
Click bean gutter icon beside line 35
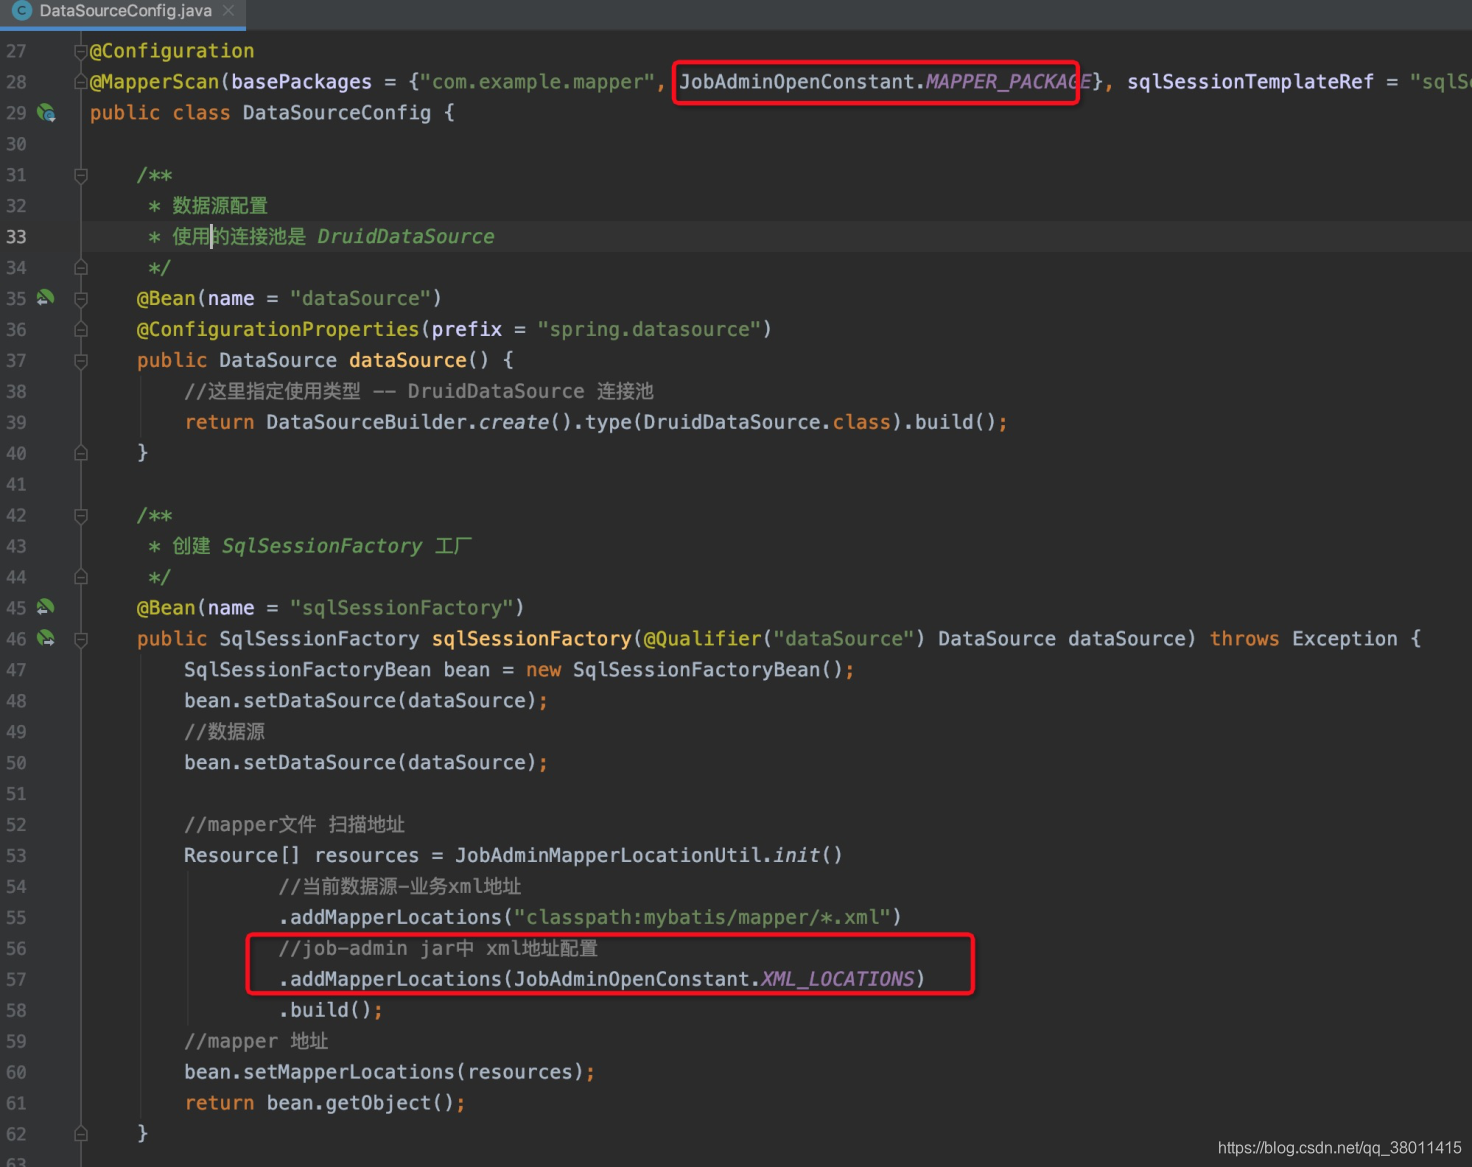[46, 298]
